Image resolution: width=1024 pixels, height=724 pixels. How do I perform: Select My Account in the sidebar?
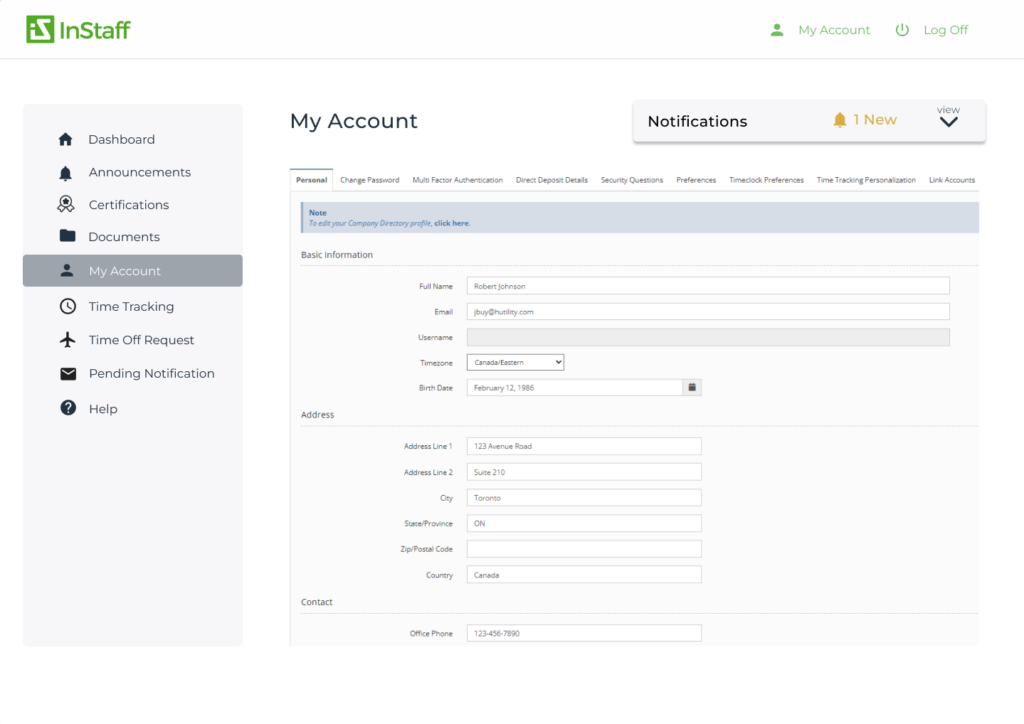point(133,270)
